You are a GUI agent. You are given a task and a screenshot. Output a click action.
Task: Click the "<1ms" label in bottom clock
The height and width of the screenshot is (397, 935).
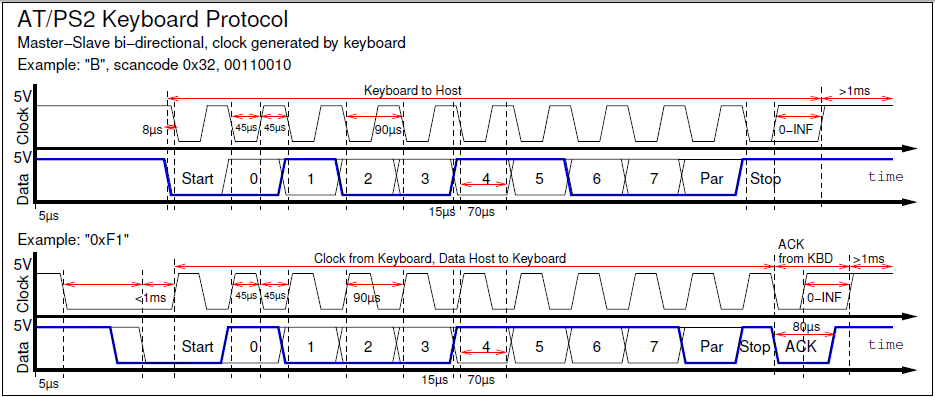151,297
